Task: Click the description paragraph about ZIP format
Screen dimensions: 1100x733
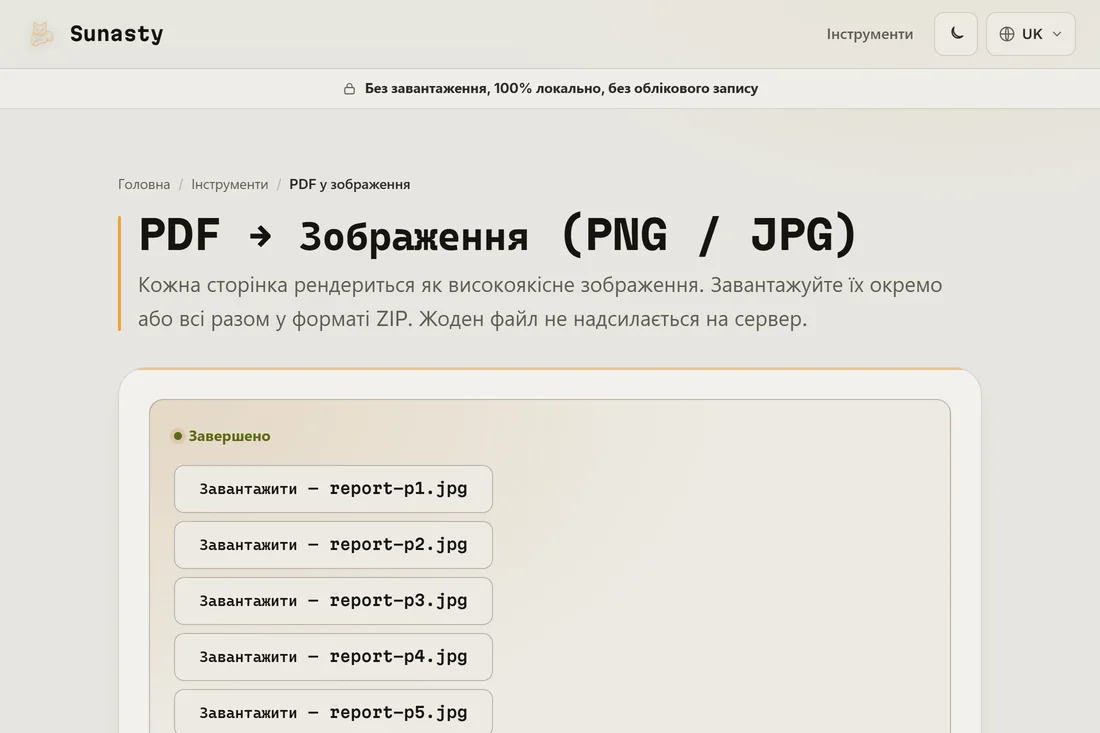Action: [540, 302]
